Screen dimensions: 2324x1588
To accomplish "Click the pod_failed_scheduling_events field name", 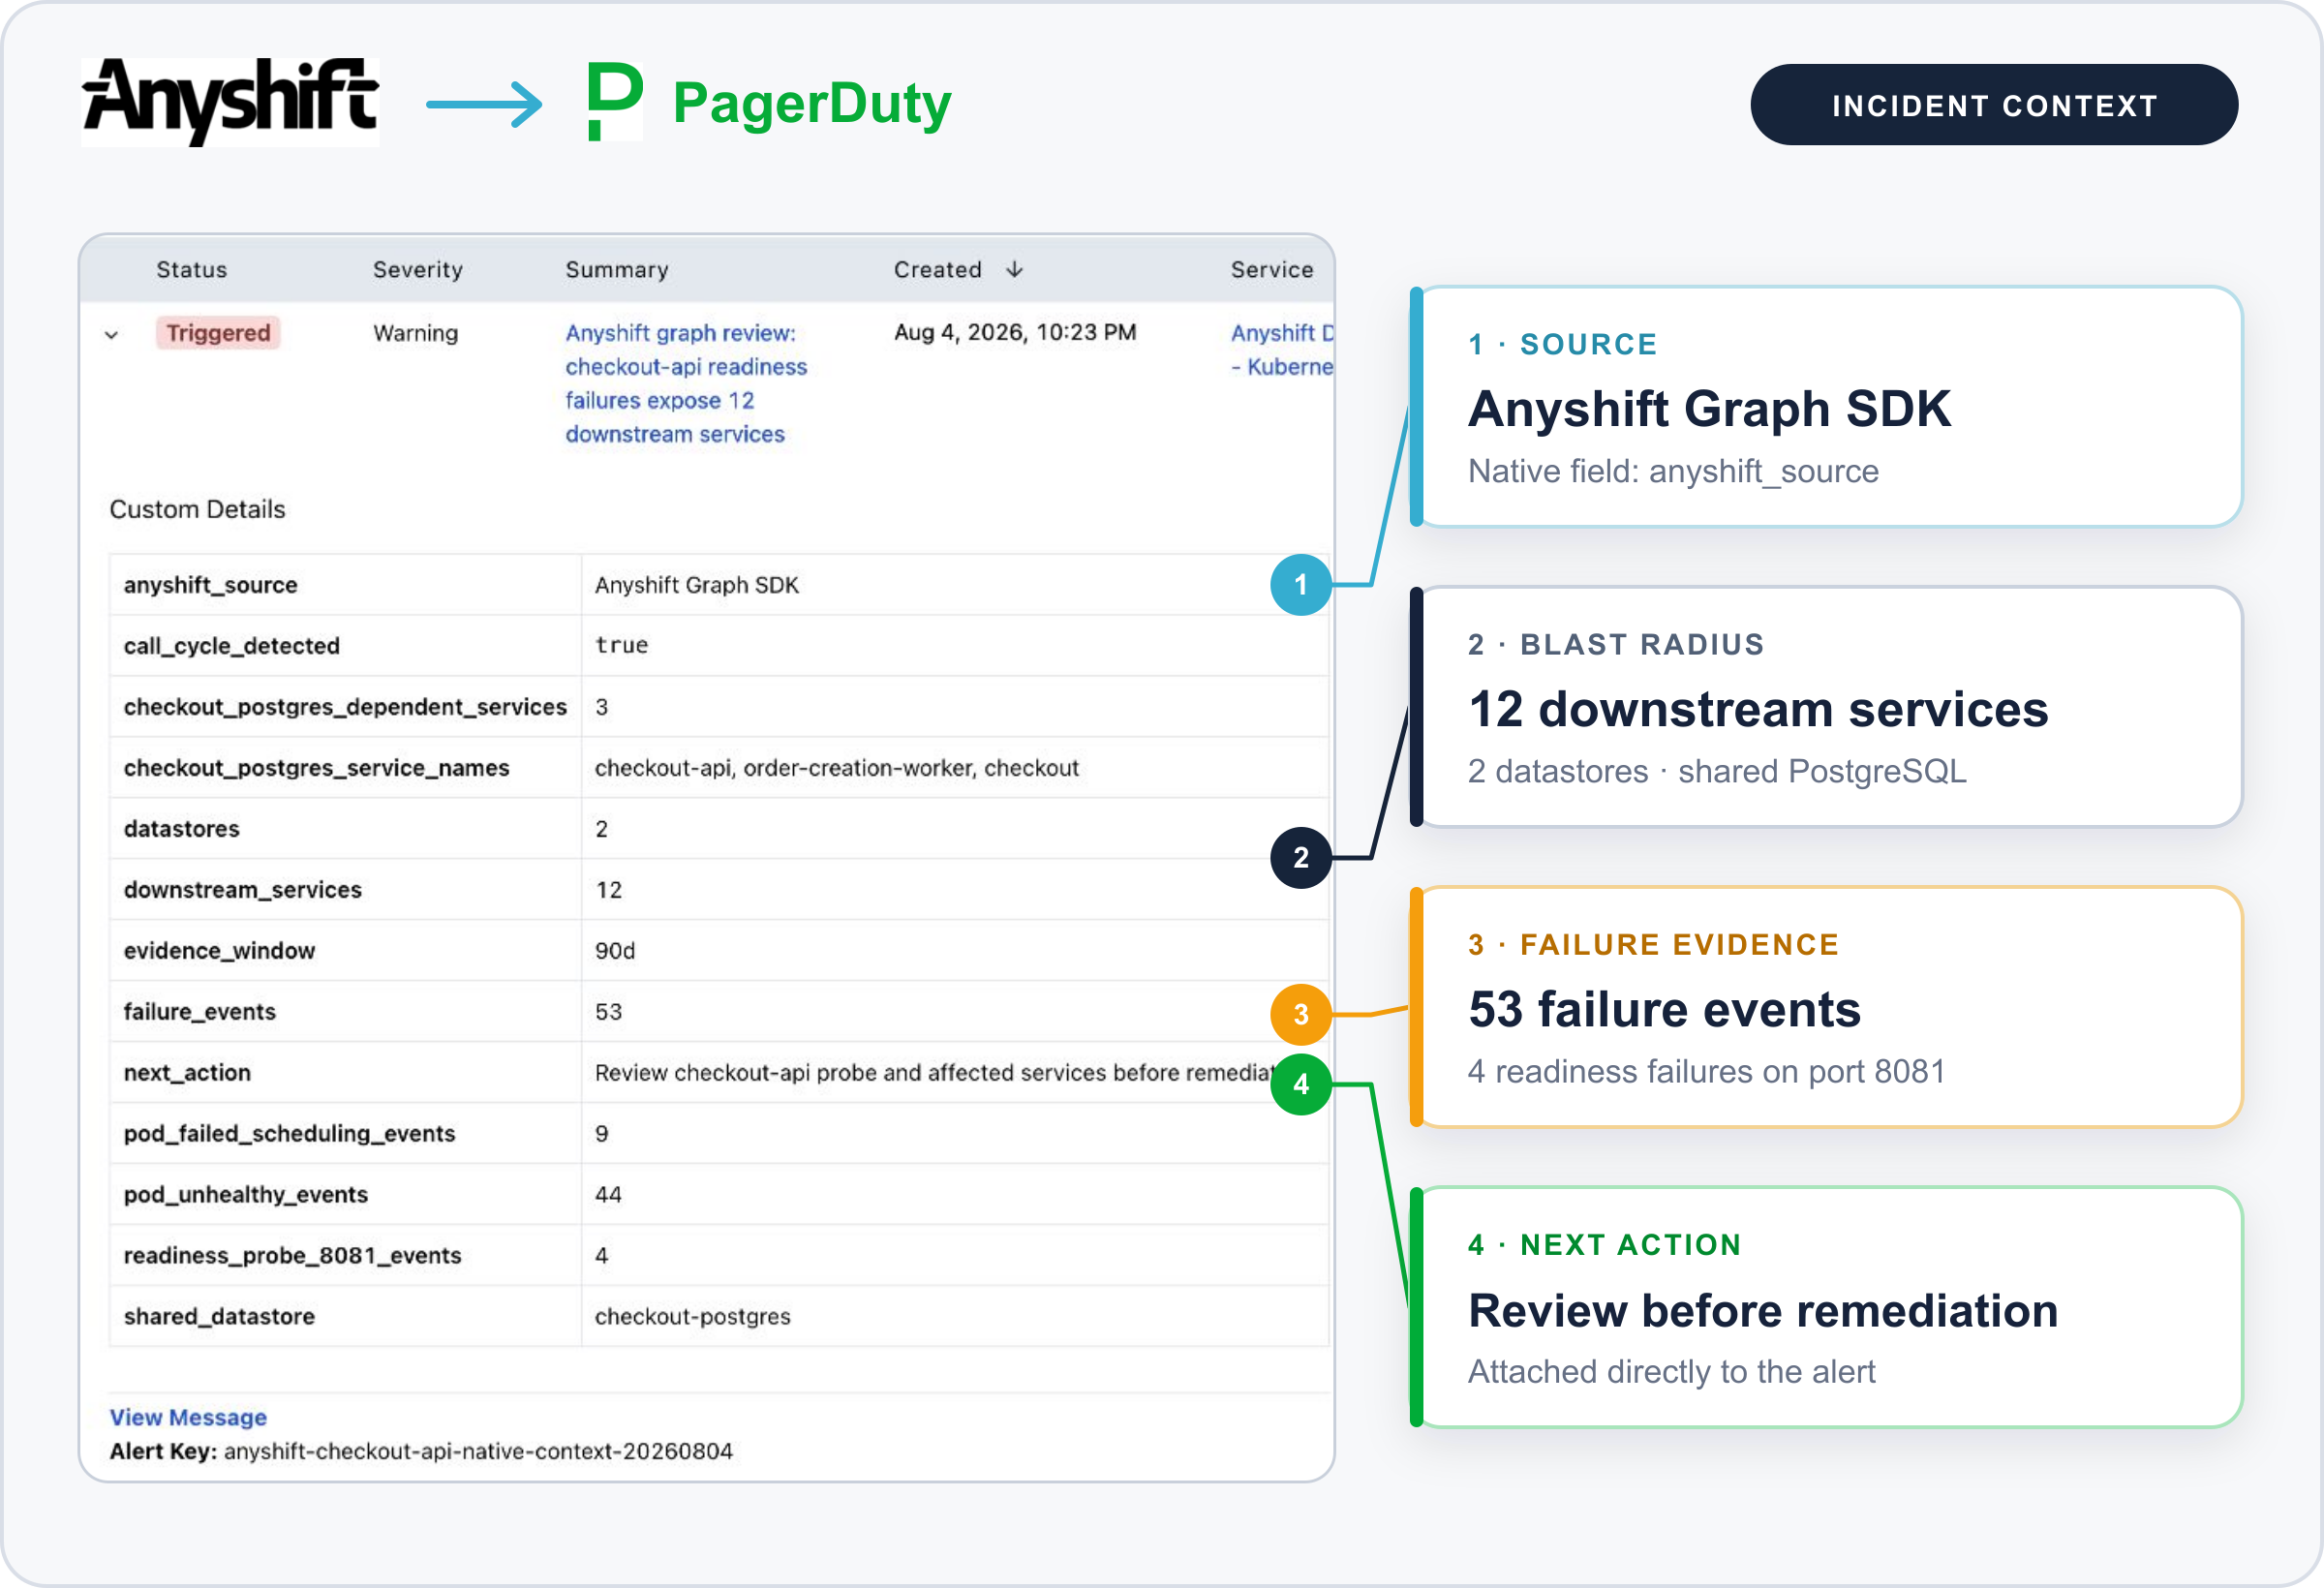I will point(290,1134).
